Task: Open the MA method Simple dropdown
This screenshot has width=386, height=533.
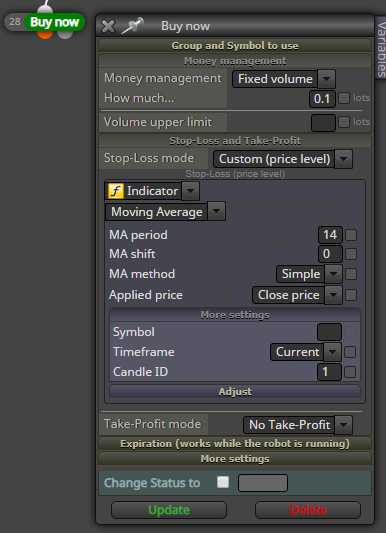Action: tap(309, 274)
